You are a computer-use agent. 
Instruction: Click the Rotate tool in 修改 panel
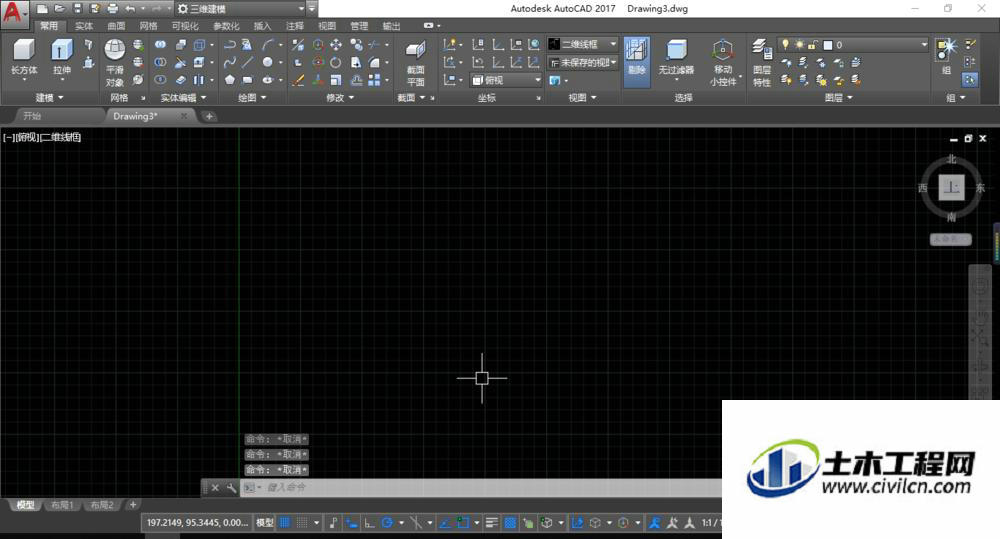tap(335, 62)
